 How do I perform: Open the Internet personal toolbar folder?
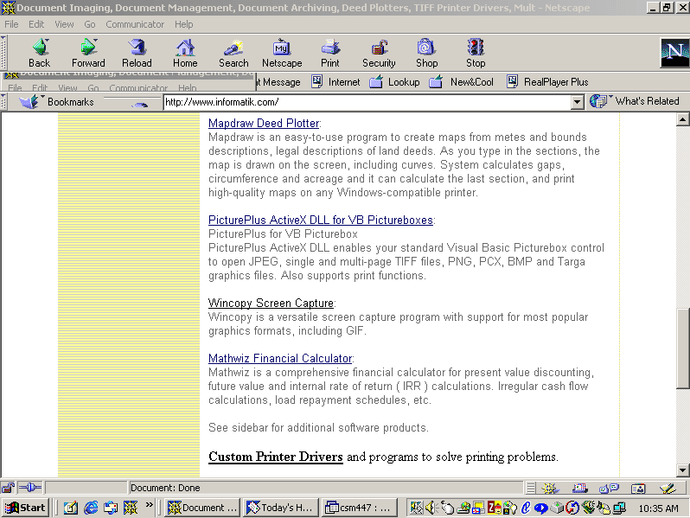point(336,82)
